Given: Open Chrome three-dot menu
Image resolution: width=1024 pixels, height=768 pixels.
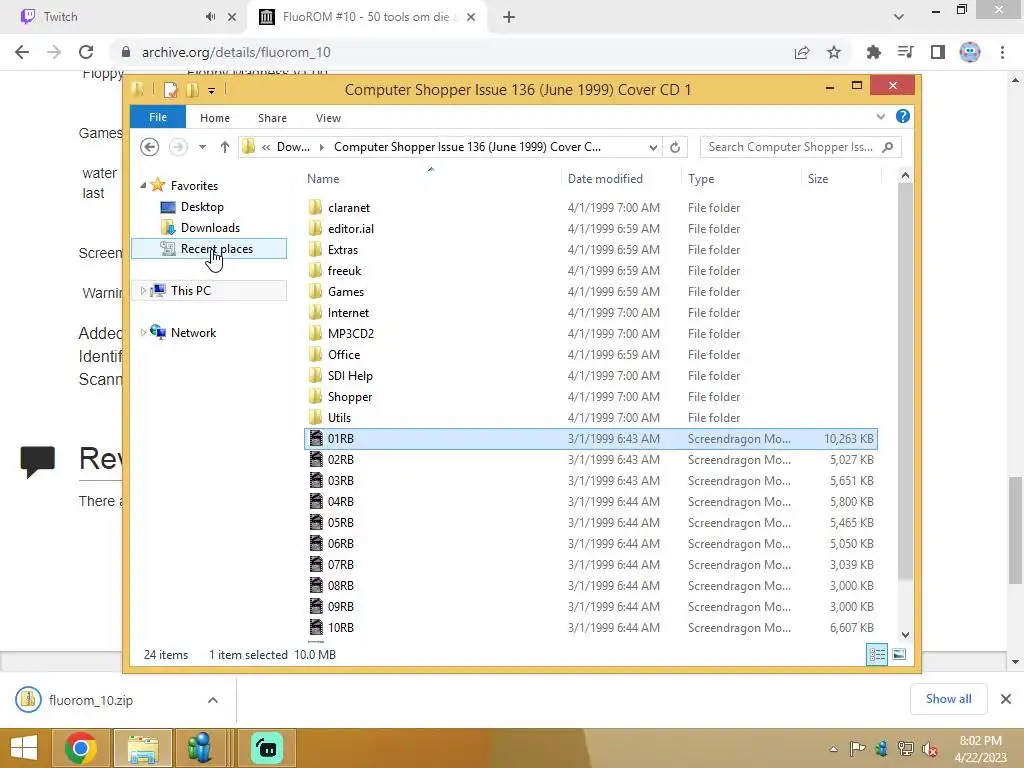Looking at the screenshot, I should [1002, 52].
